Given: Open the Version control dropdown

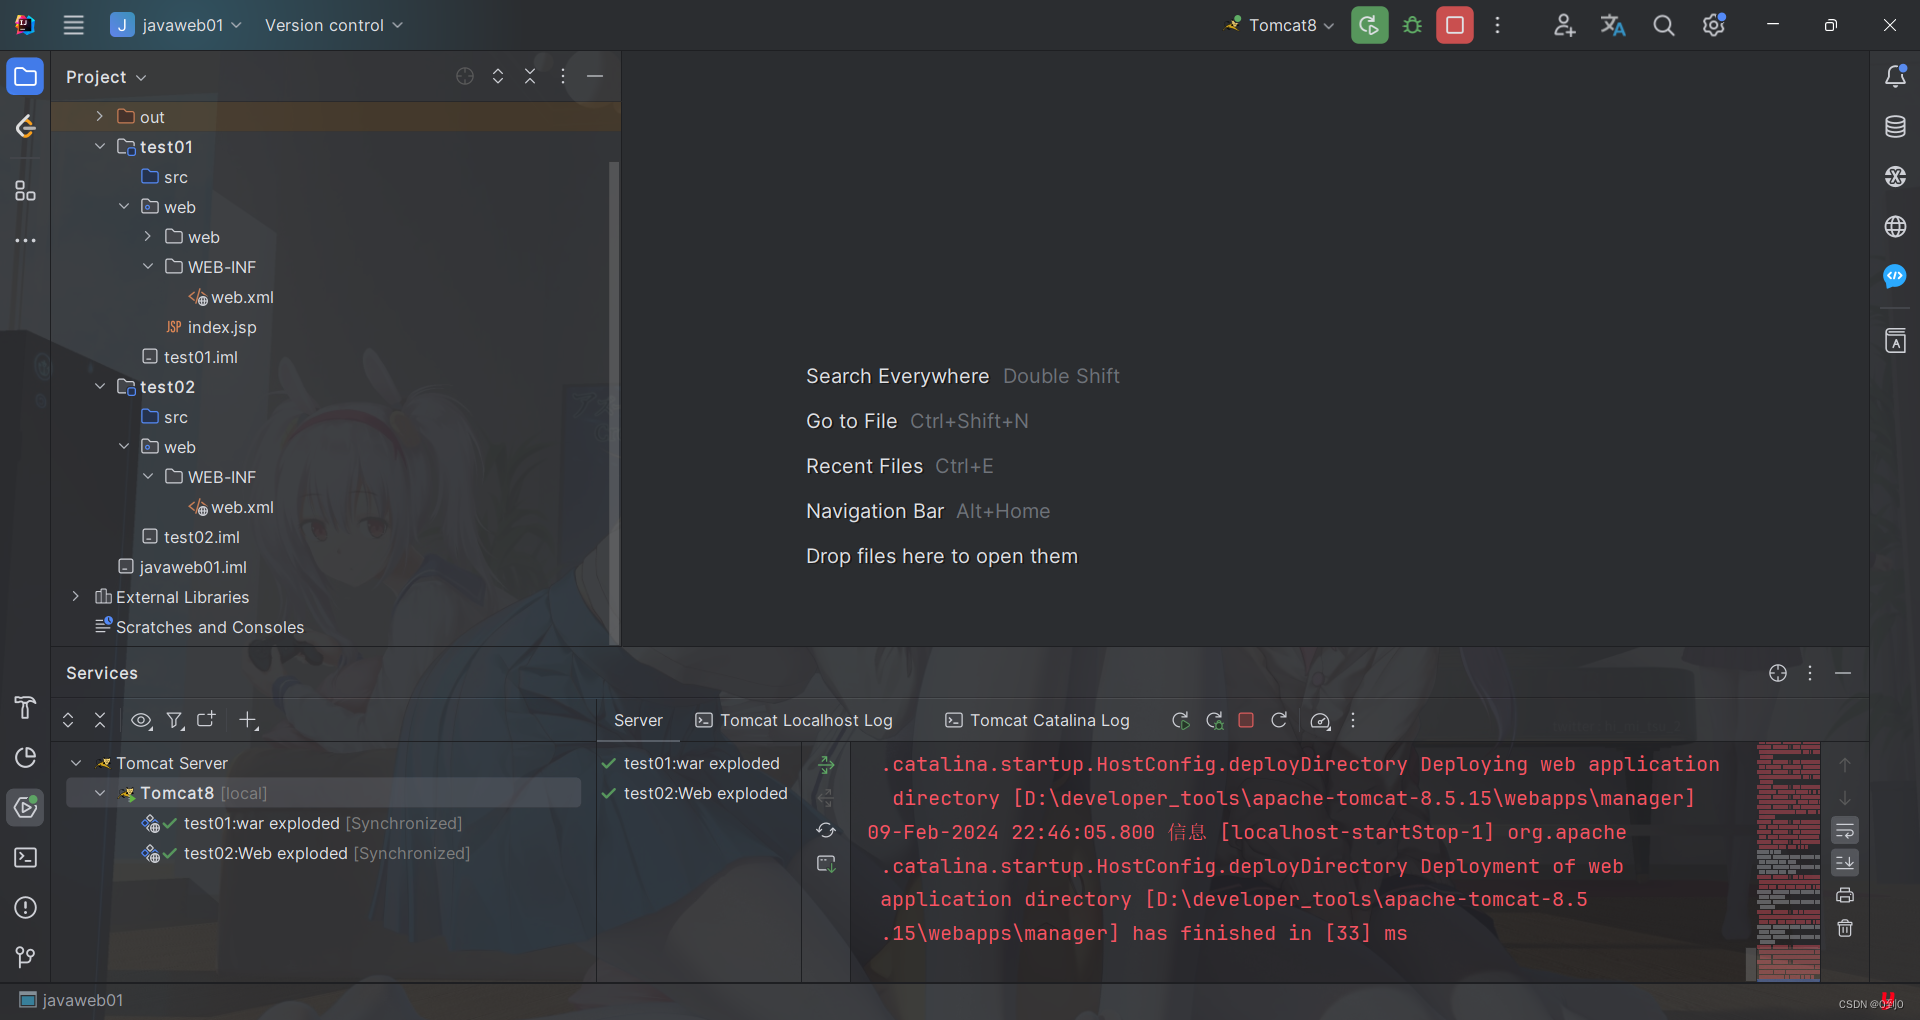Looking at the screenshot, I should point(333,25).
